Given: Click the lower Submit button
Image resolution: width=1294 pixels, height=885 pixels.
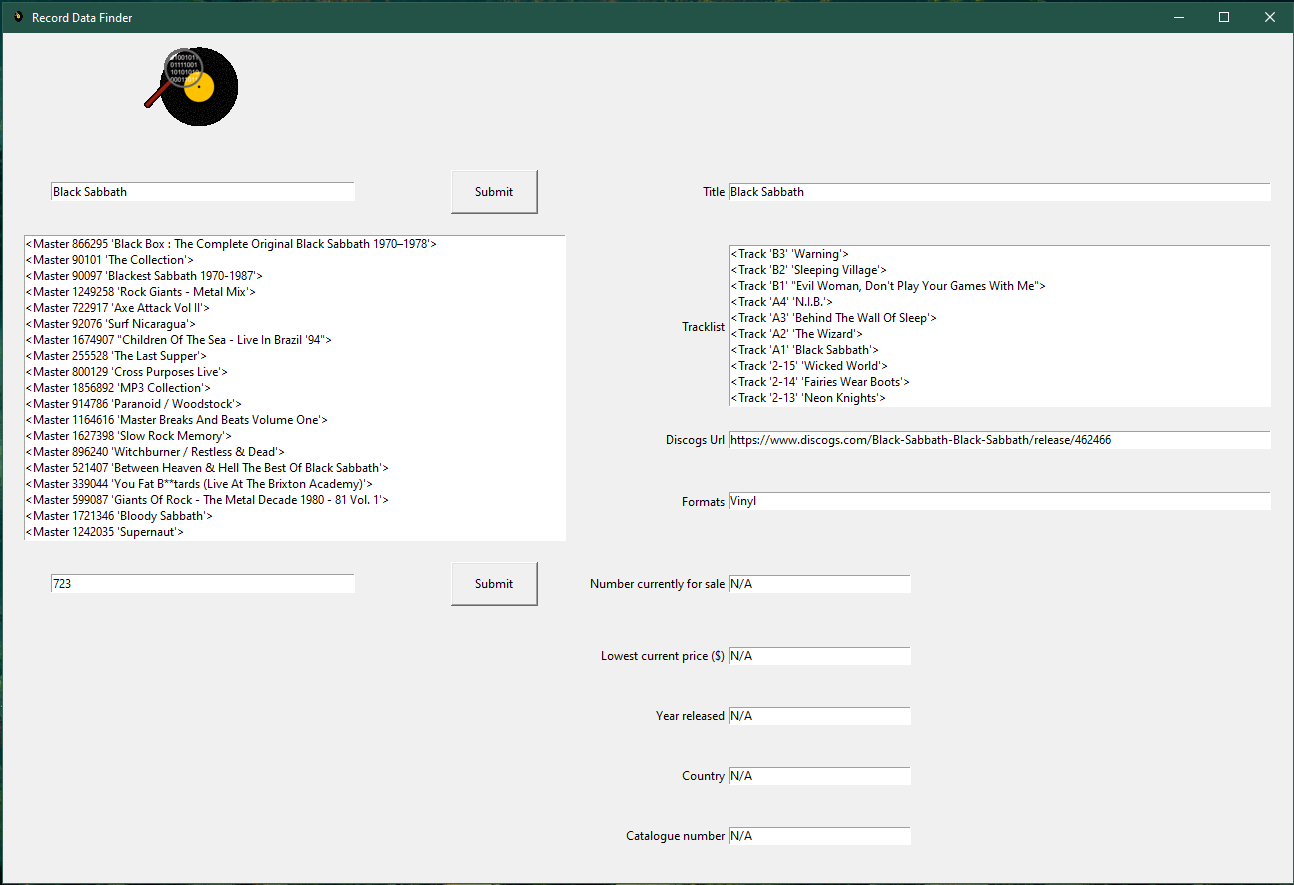Looking at the screenshot, I should (x=494, y=583).
